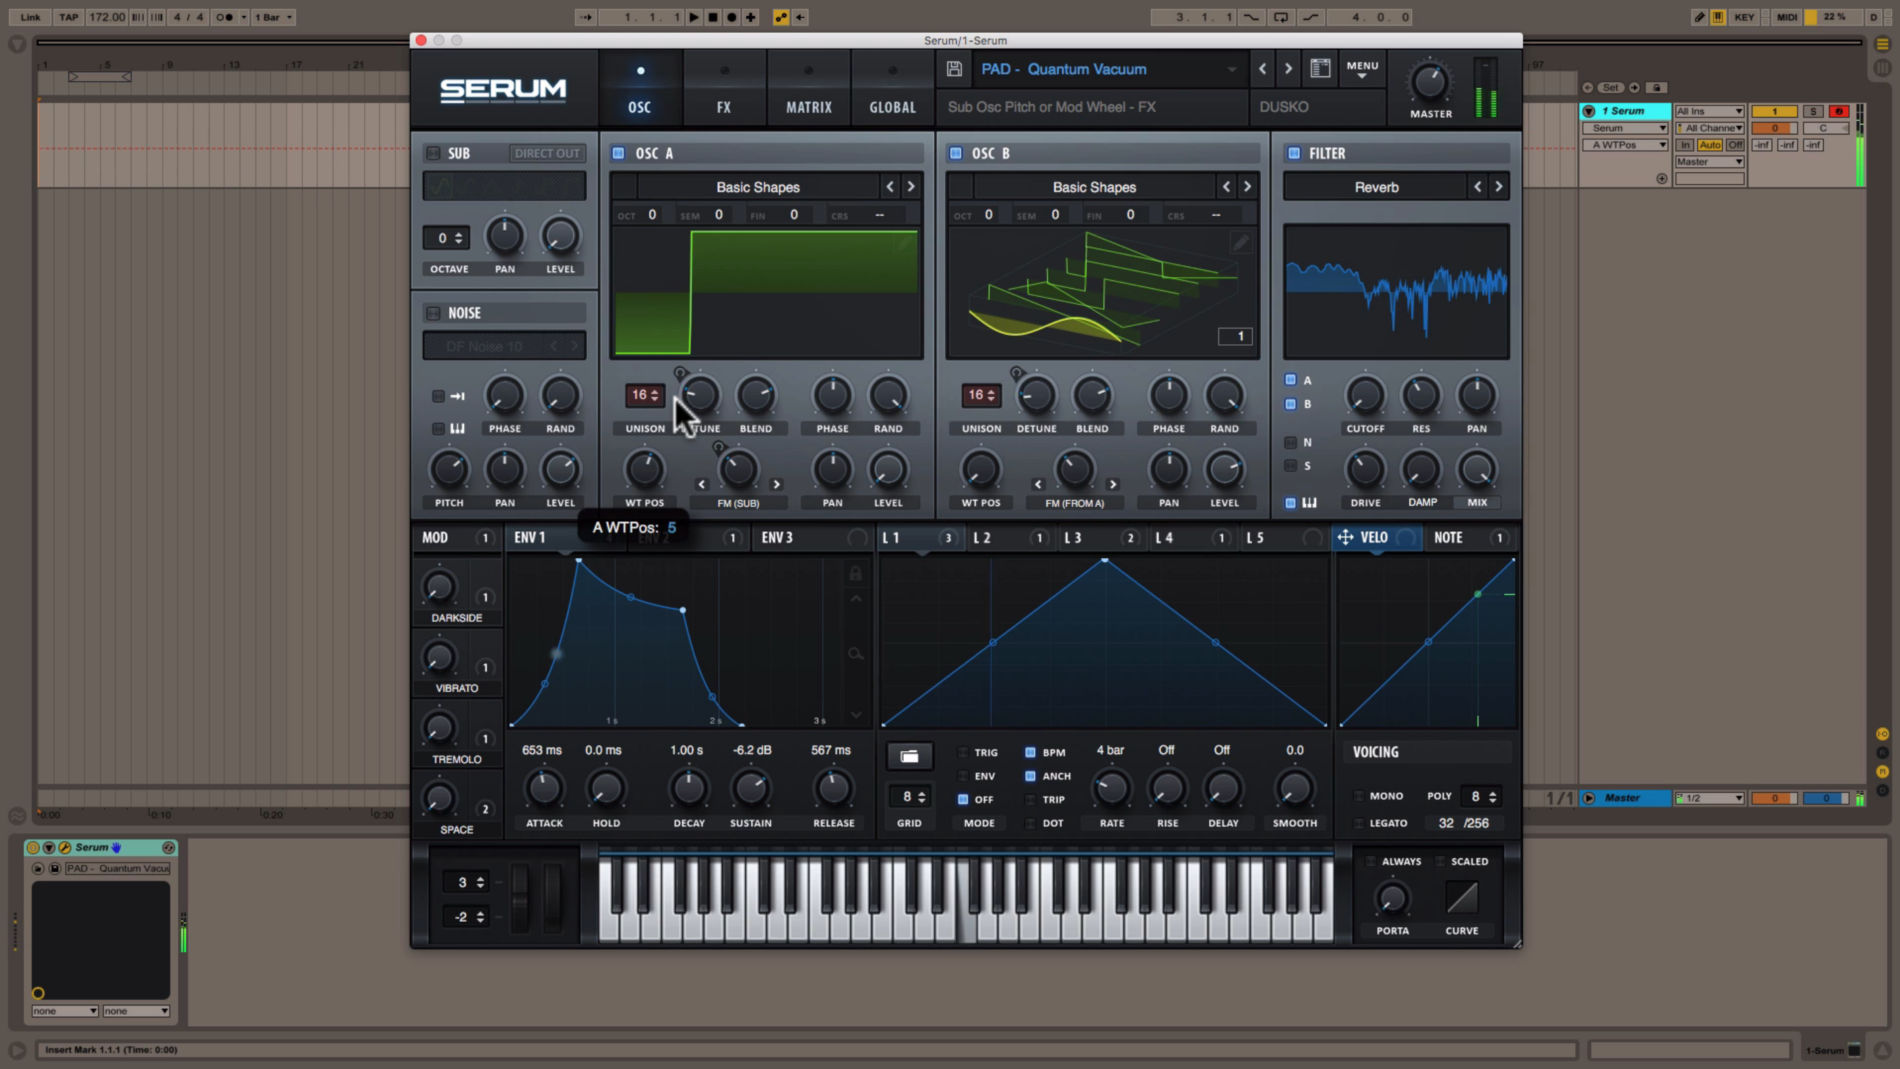This screenshot has width=1900, height=1069.
Task: Select previous filter type
Action: [1477, 187]
